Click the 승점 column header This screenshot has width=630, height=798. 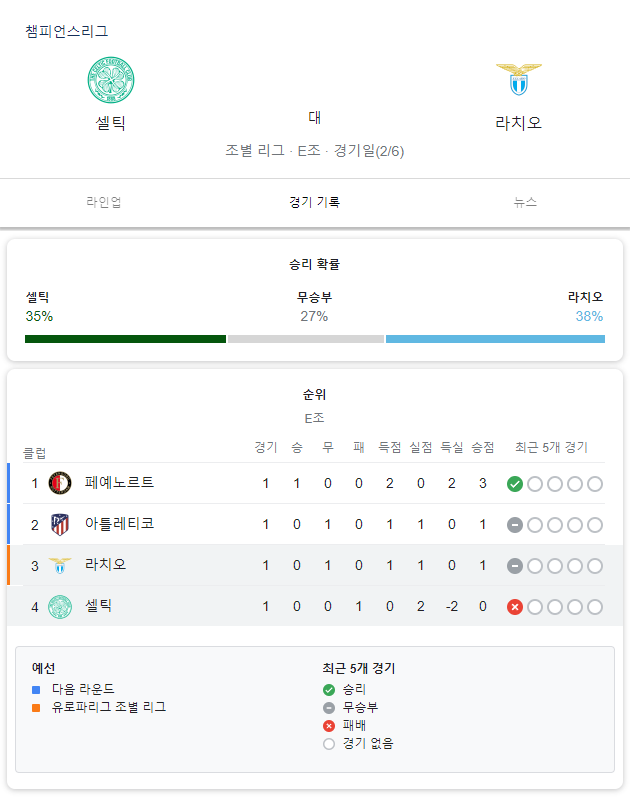tap(482, 447)
